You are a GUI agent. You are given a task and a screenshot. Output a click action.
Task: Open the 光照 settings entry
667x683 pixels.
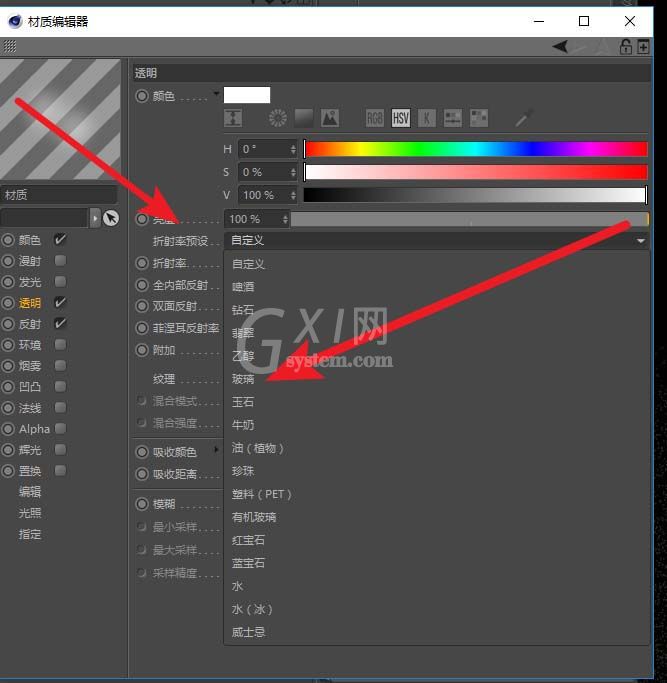pos(30,513)
